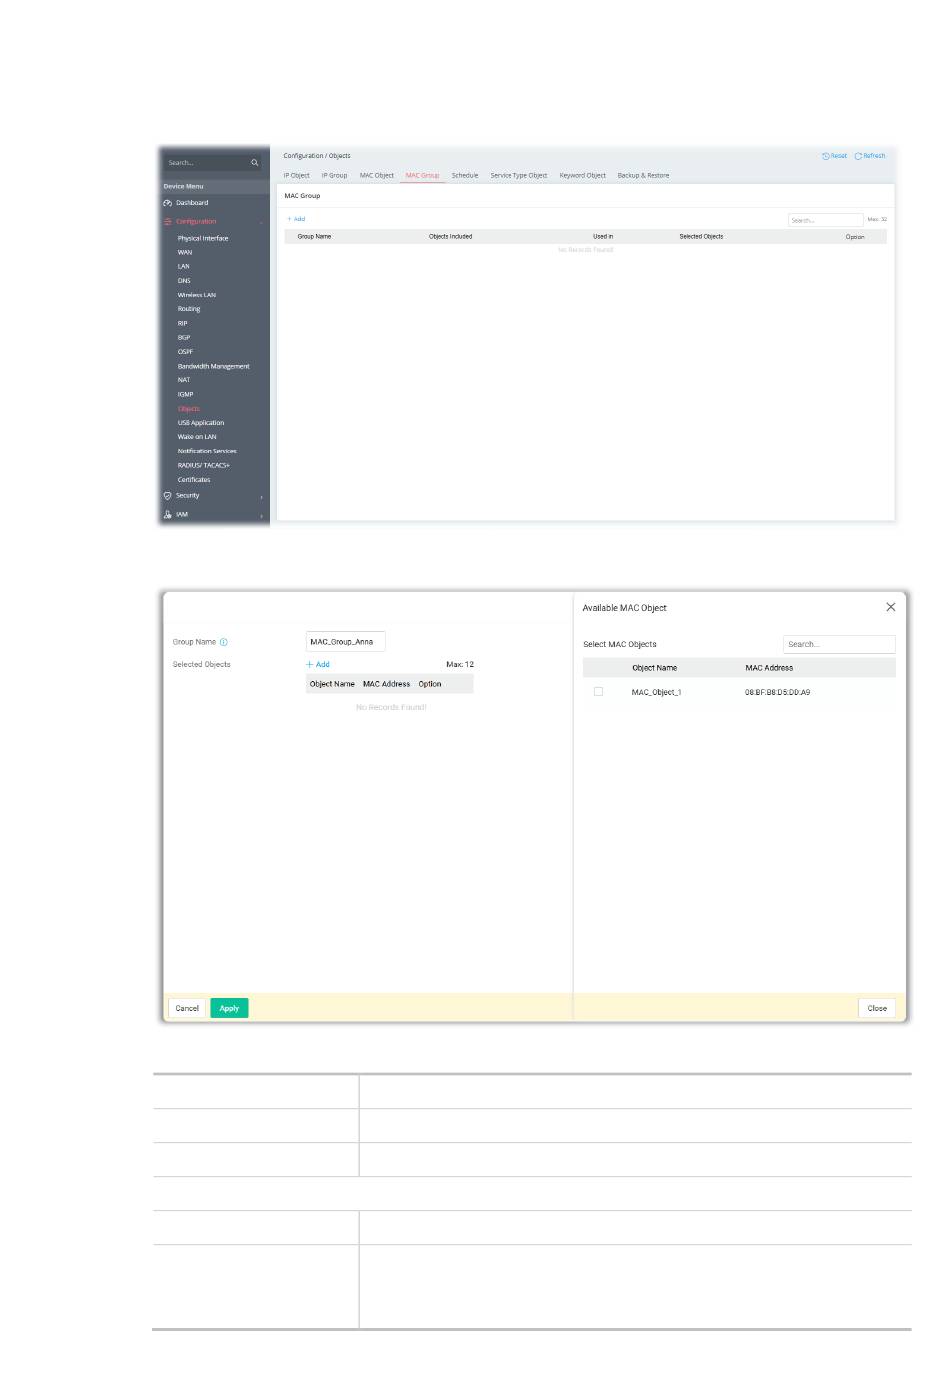Viewport: 950px width, 1397px height.
Task: Select the MAC Group tab
Action: pyautogui.click(x=423, y=175)
